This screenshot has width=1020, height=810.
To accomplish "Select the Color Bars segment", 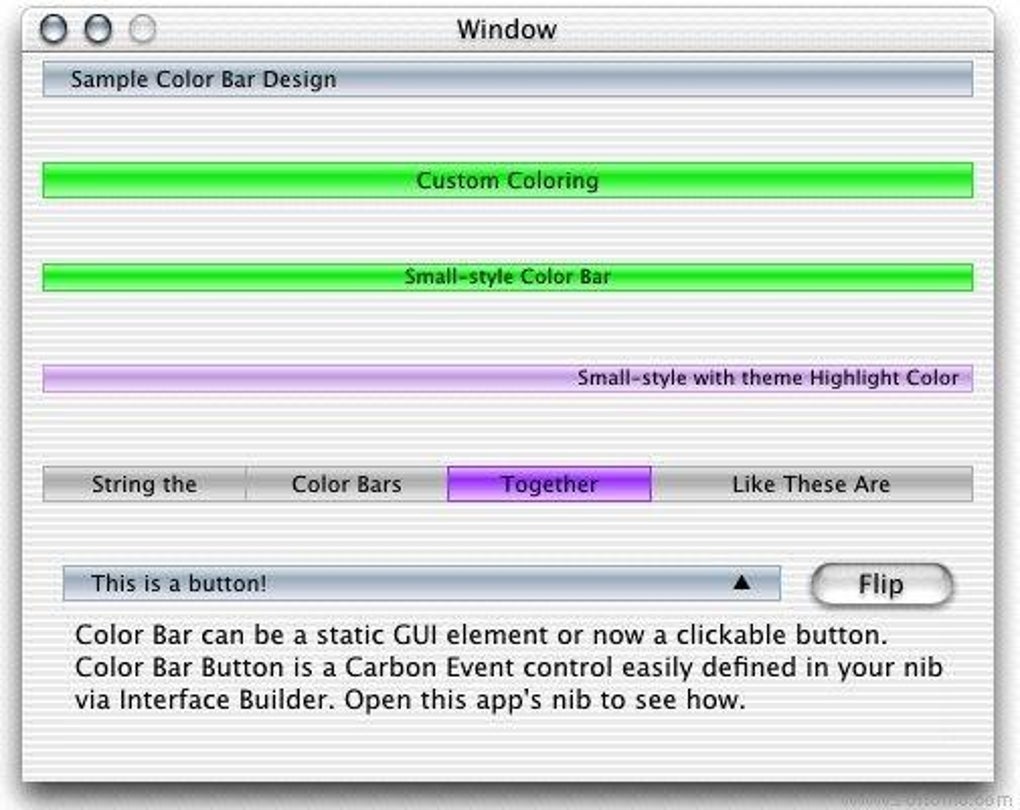I will tap(345, 483).
